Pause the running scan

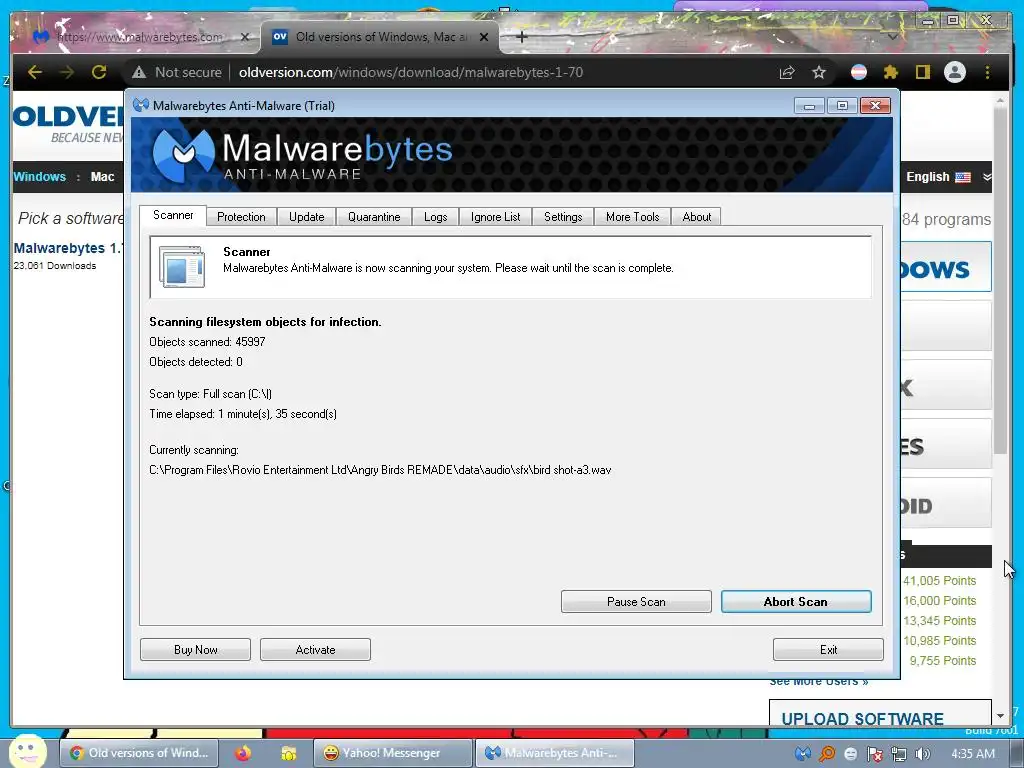click(x=636, y=601)
